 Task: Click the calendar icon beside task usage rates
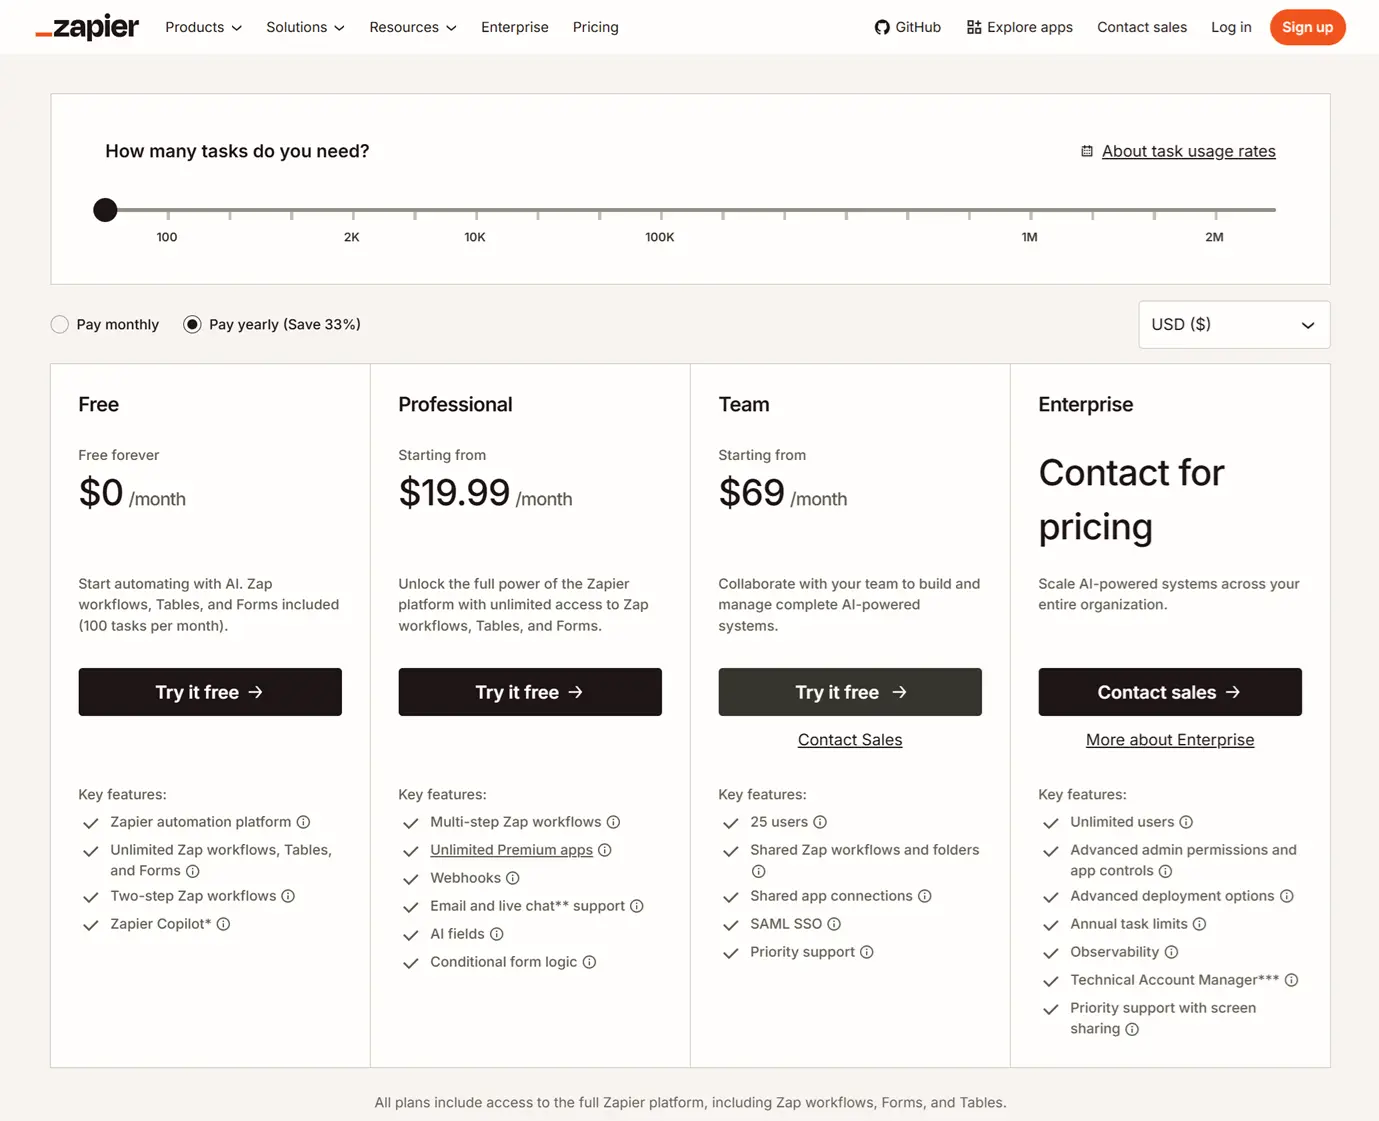[1087, 151]
